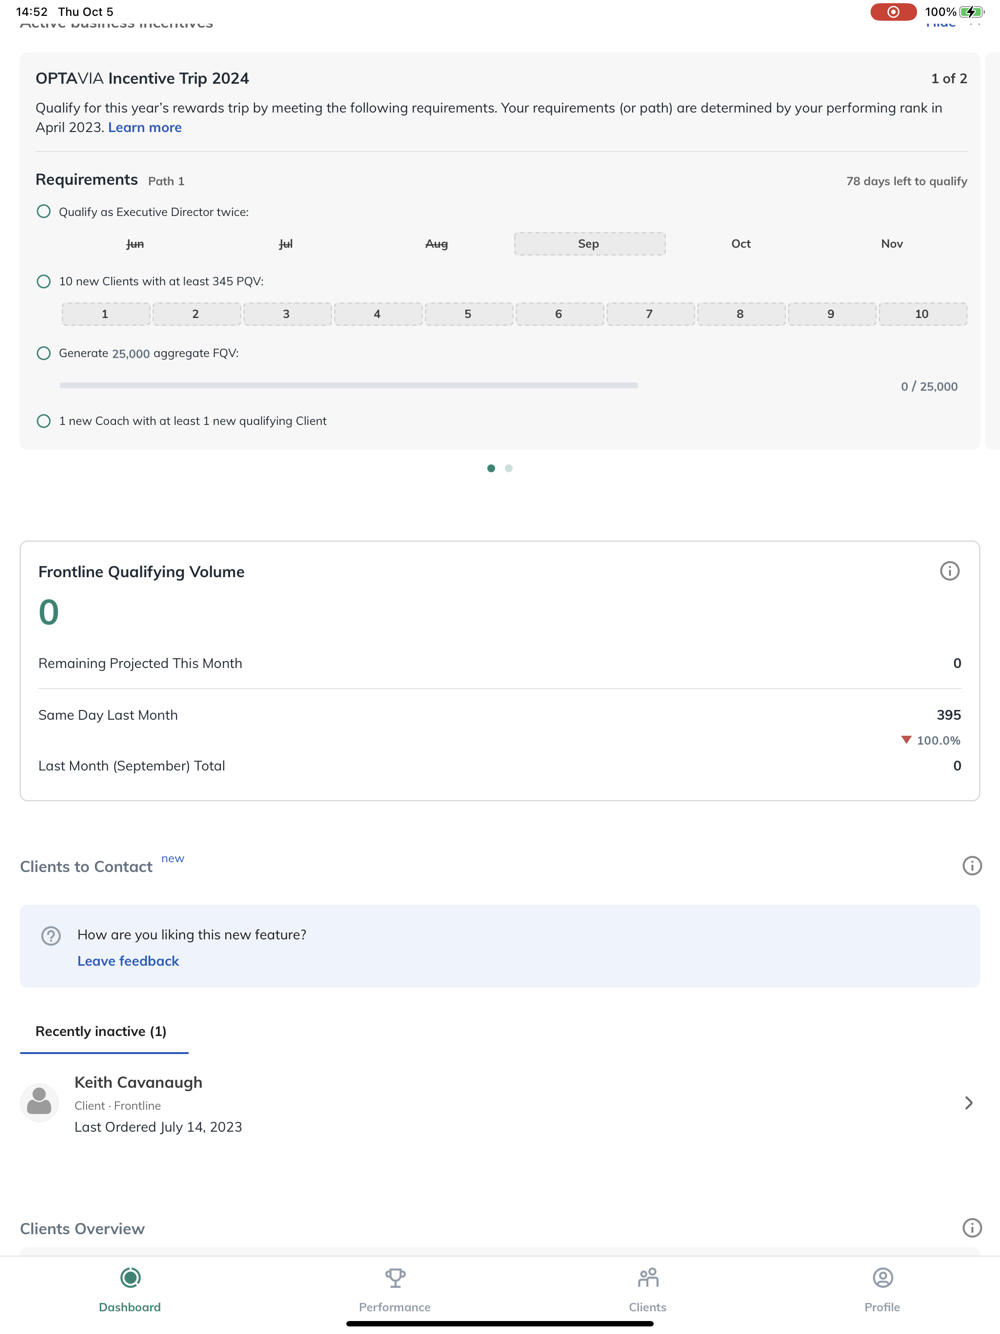Open the Profile icon
Screen dimensions: 1000x1334
(x=882, y=1278)
